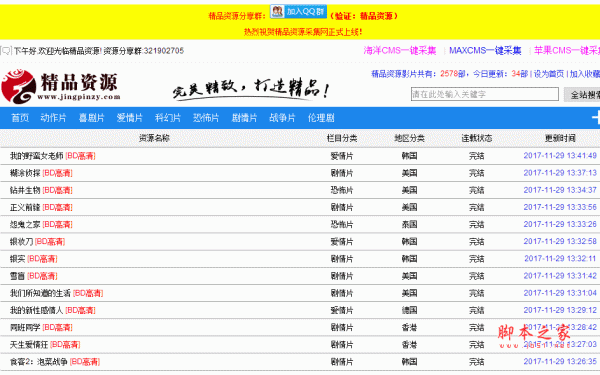Click the 设为首页 link
Image resolution: width=600 pixels, height=375 pixels.
[549, 74]
